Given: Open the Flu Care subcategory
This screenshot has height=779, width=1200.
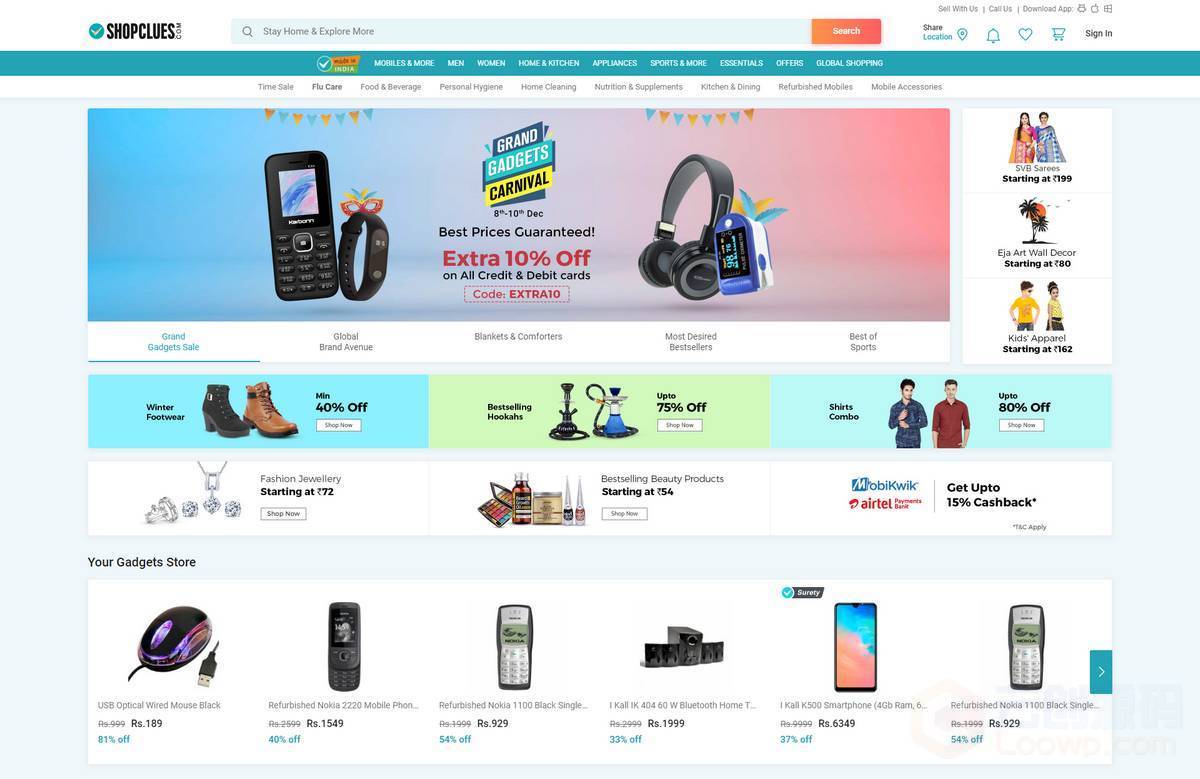Looking at the screenshot, I should [x=327, y=87].
